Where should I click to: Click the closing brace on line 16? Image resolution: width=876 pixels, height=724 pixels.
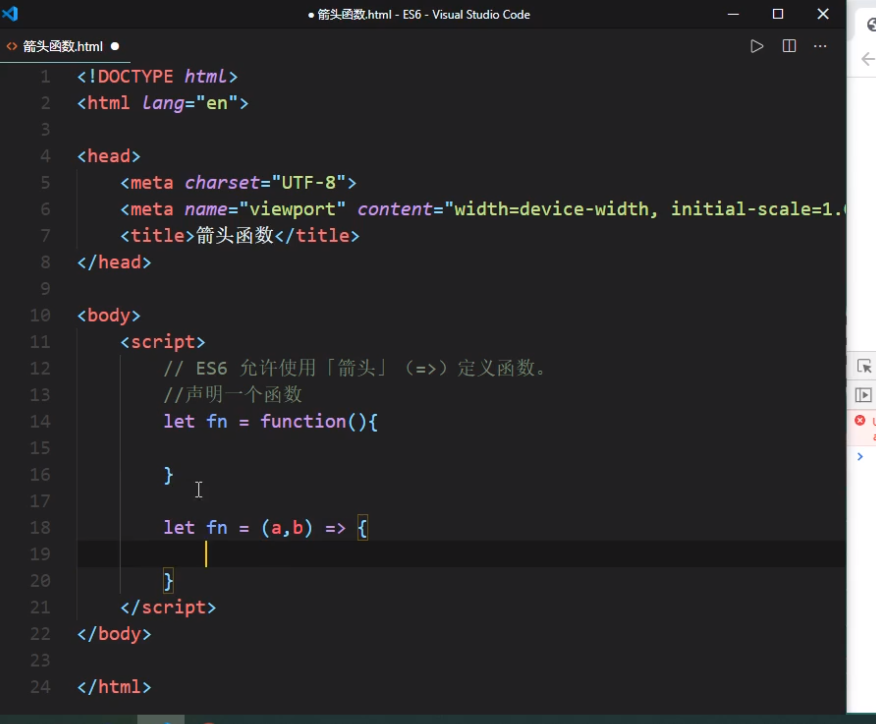coord(168,475)
